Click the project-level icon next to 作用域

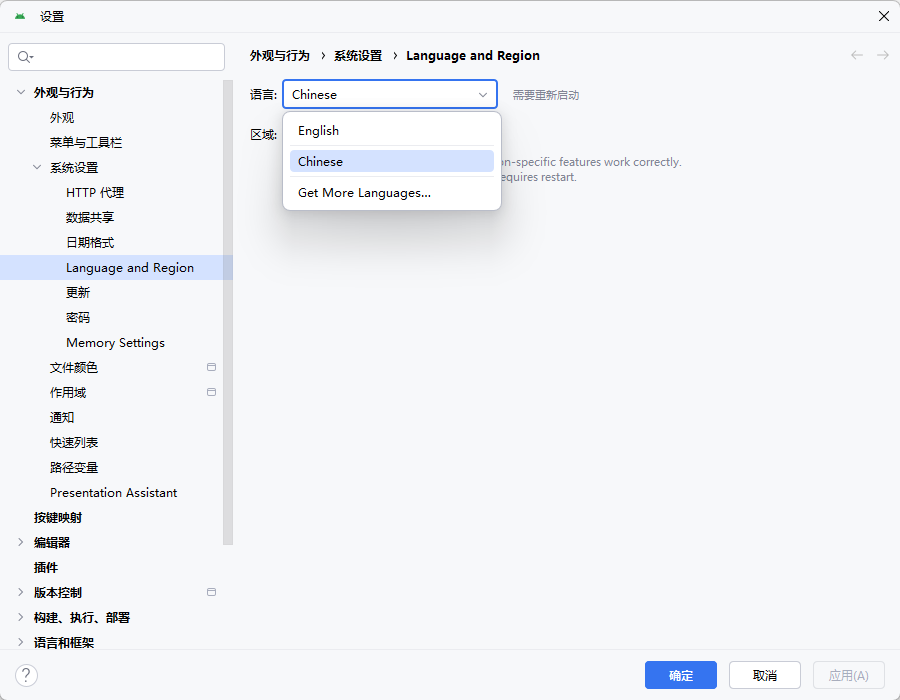tap(211, 392)
